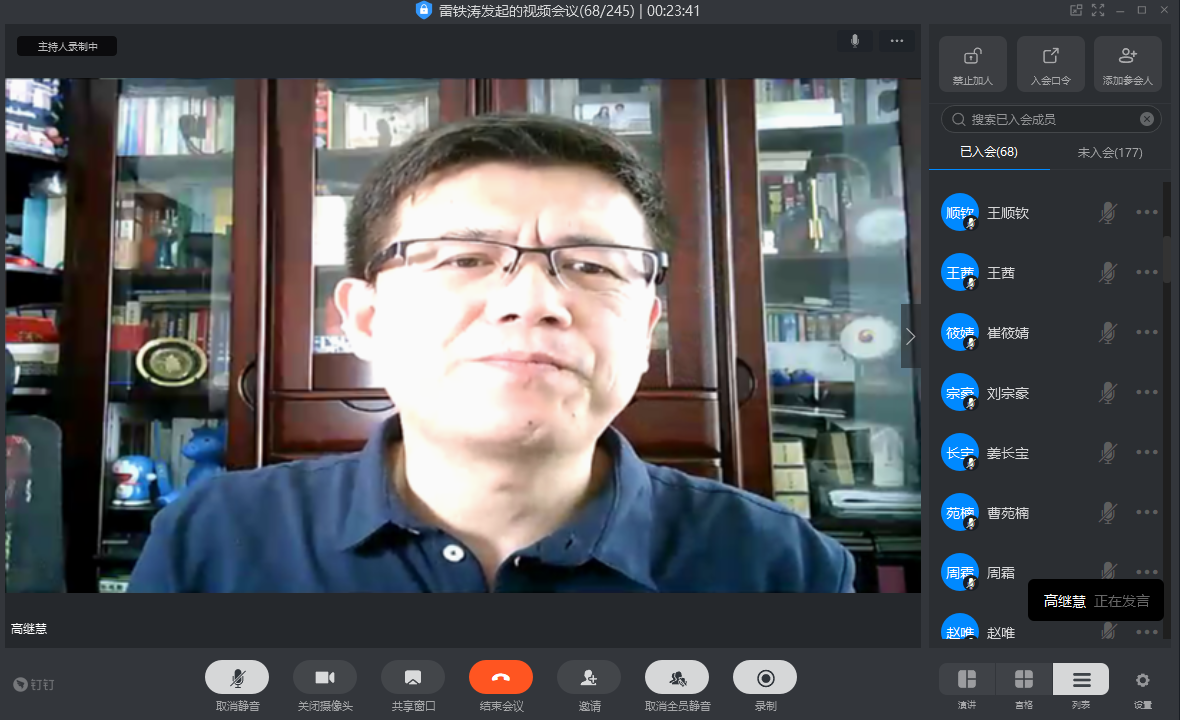Switch to 演讲 speaker view
The image size is (1180, 720).
(x=967, y=680)
